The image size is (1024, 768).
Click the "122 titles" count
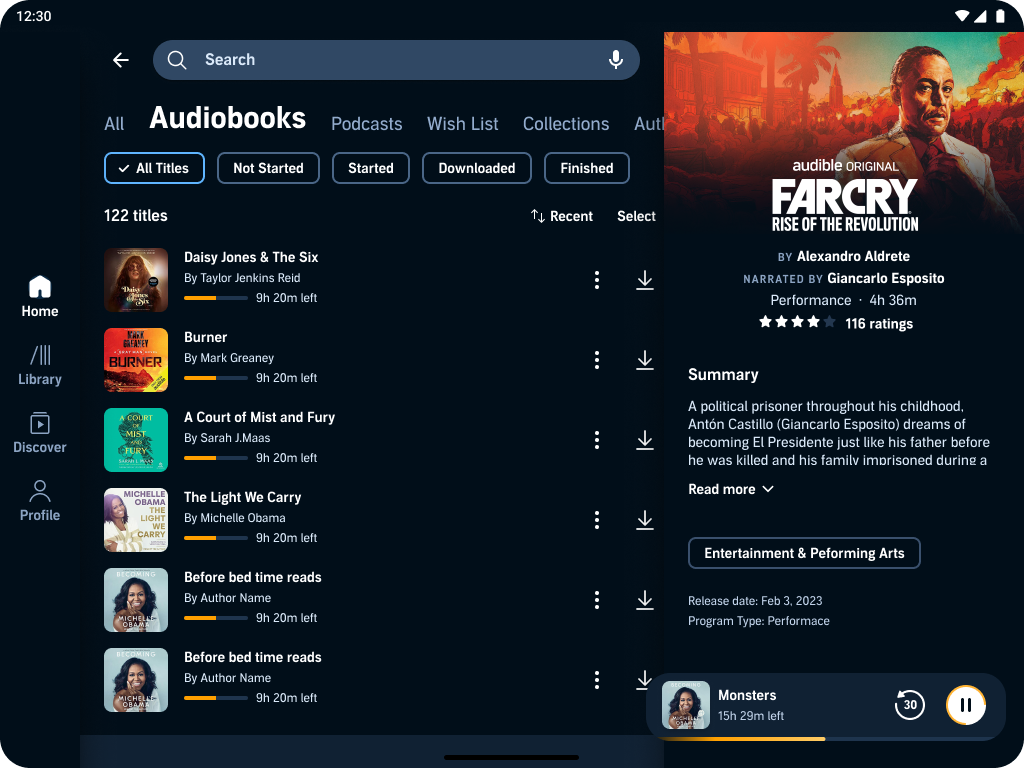[x=136, y=216]
